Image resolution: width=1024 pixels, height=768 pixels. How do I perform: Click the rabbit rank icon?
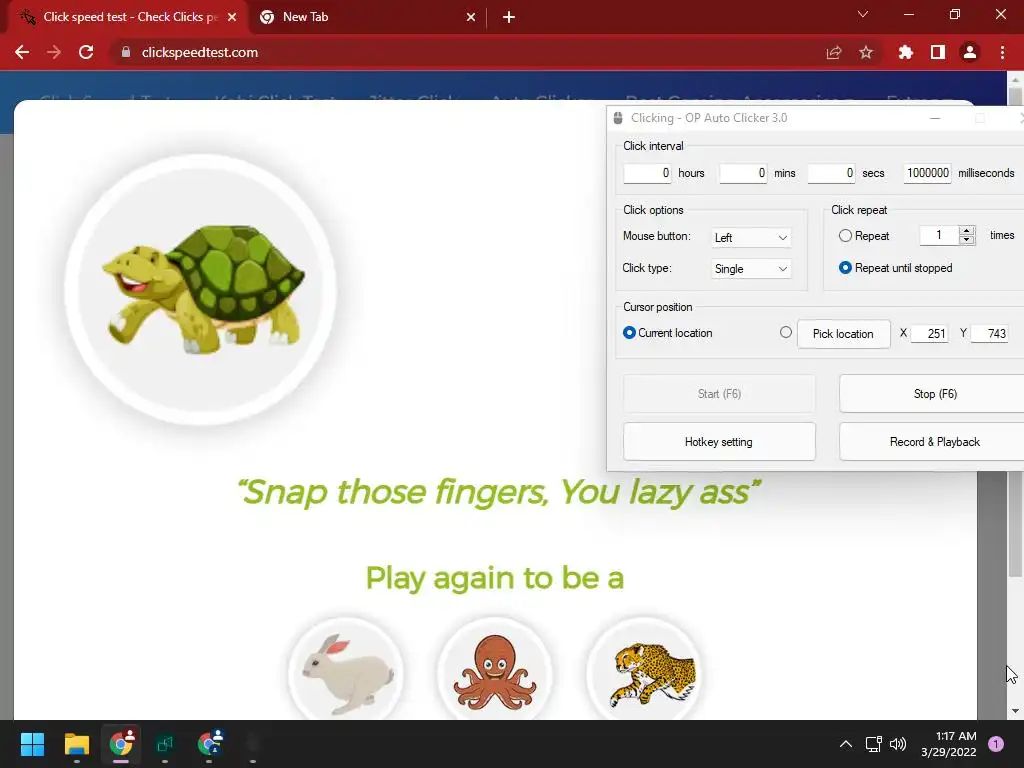347,672
